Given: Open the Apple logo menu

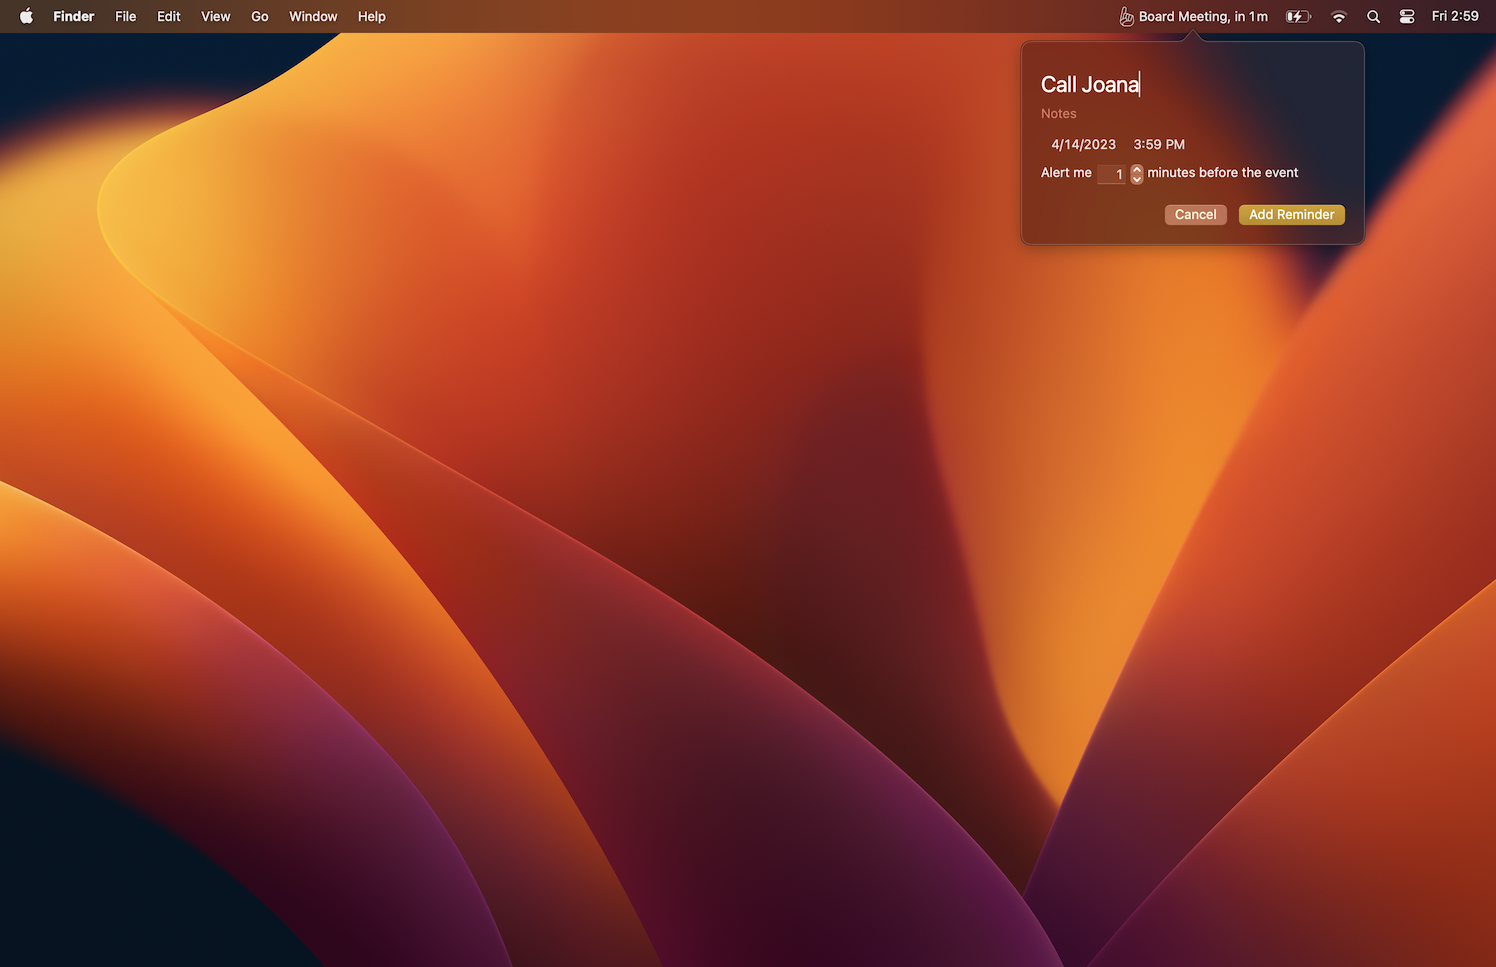Looking at the screenshot, I should pyautogui.click(x=26, y=16).
